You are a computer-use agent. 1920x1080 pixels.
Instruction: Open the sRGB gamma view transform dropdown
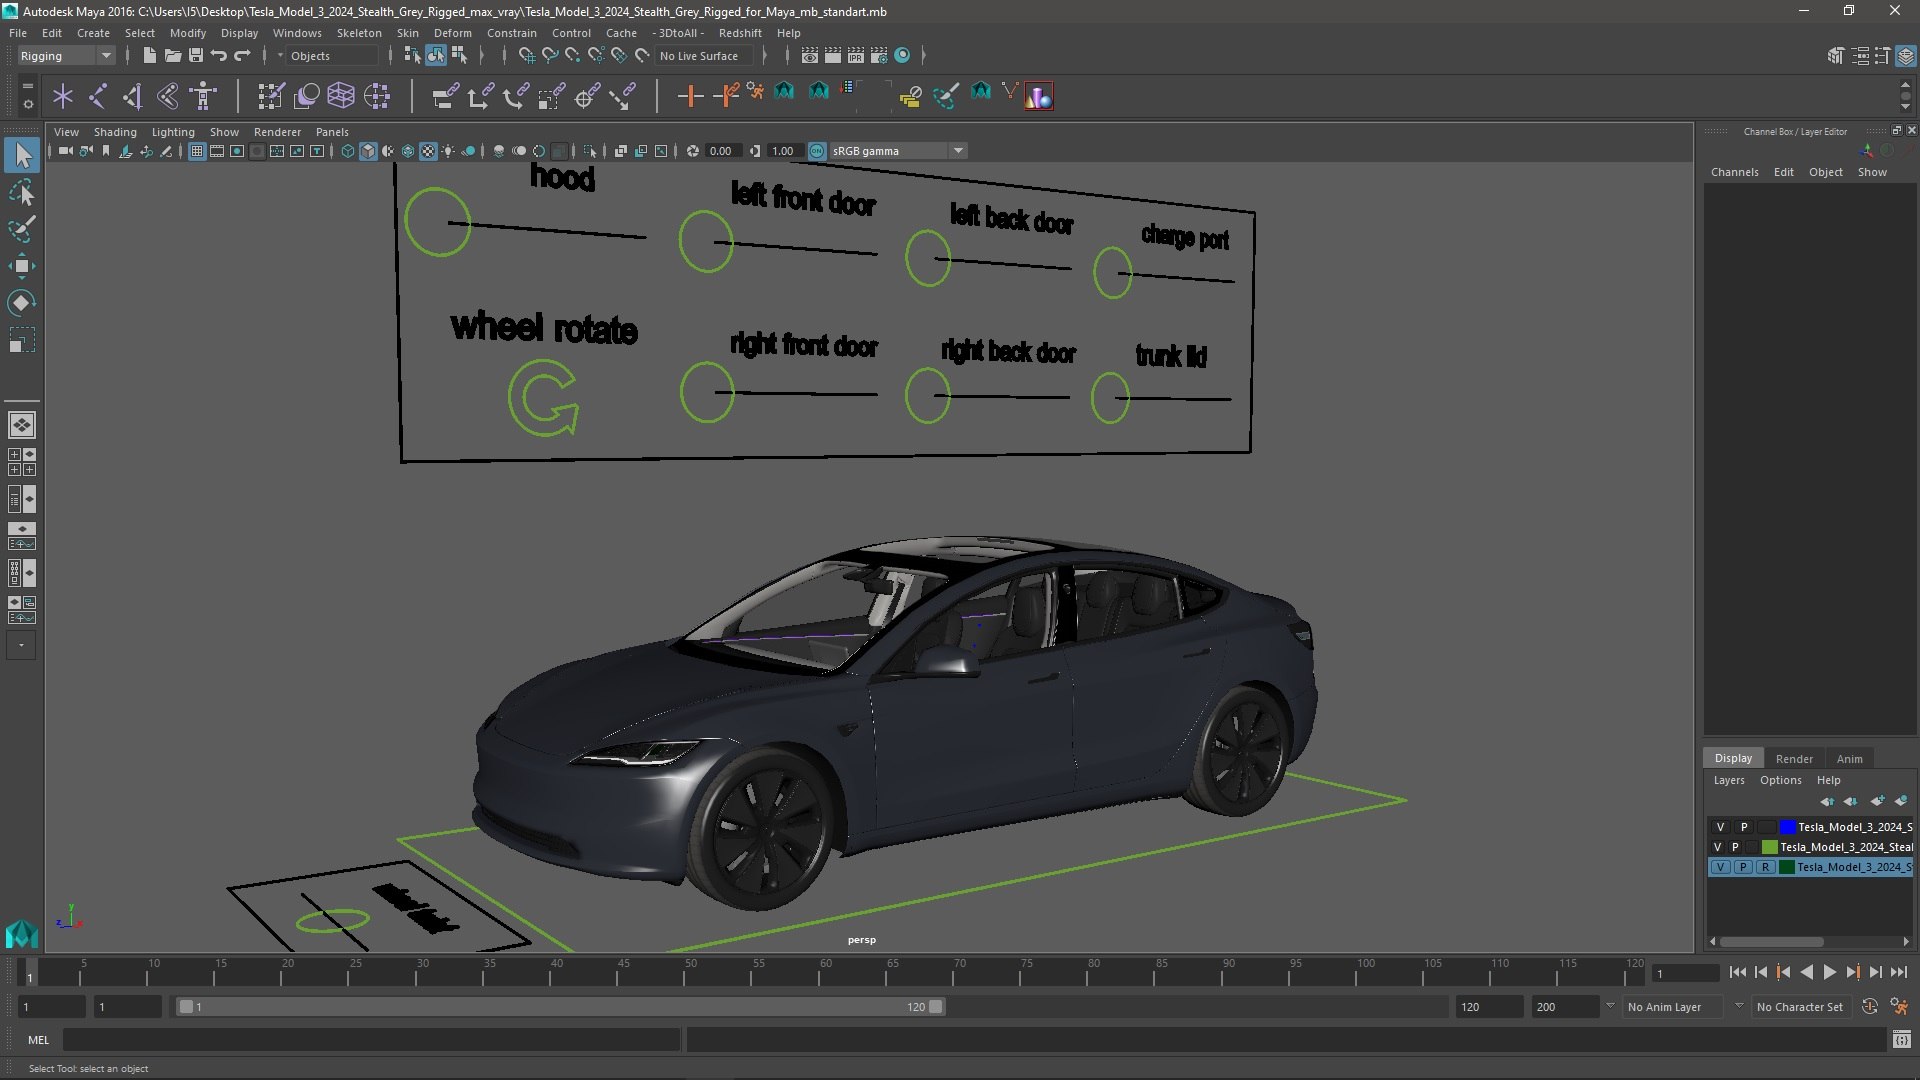click(898, 151)
